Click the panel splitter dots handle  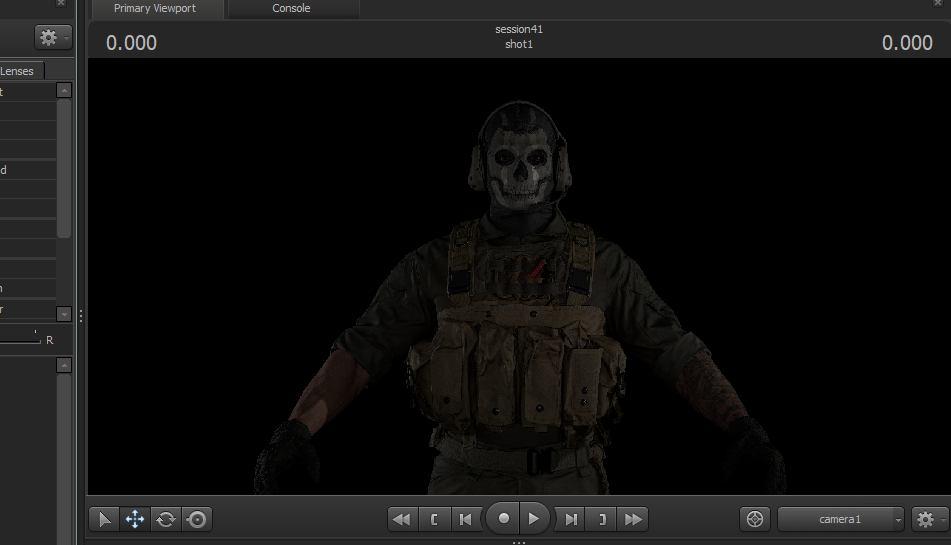81,315
